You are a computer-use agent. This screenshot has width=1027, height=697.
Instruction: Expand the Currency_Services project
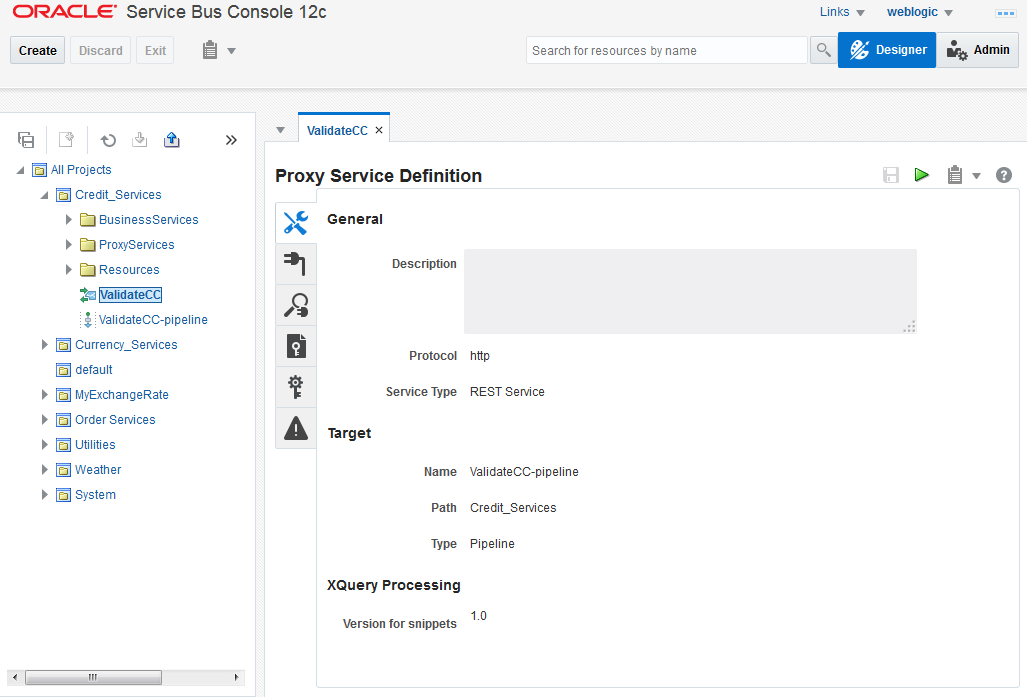click(x=45, y=345)
